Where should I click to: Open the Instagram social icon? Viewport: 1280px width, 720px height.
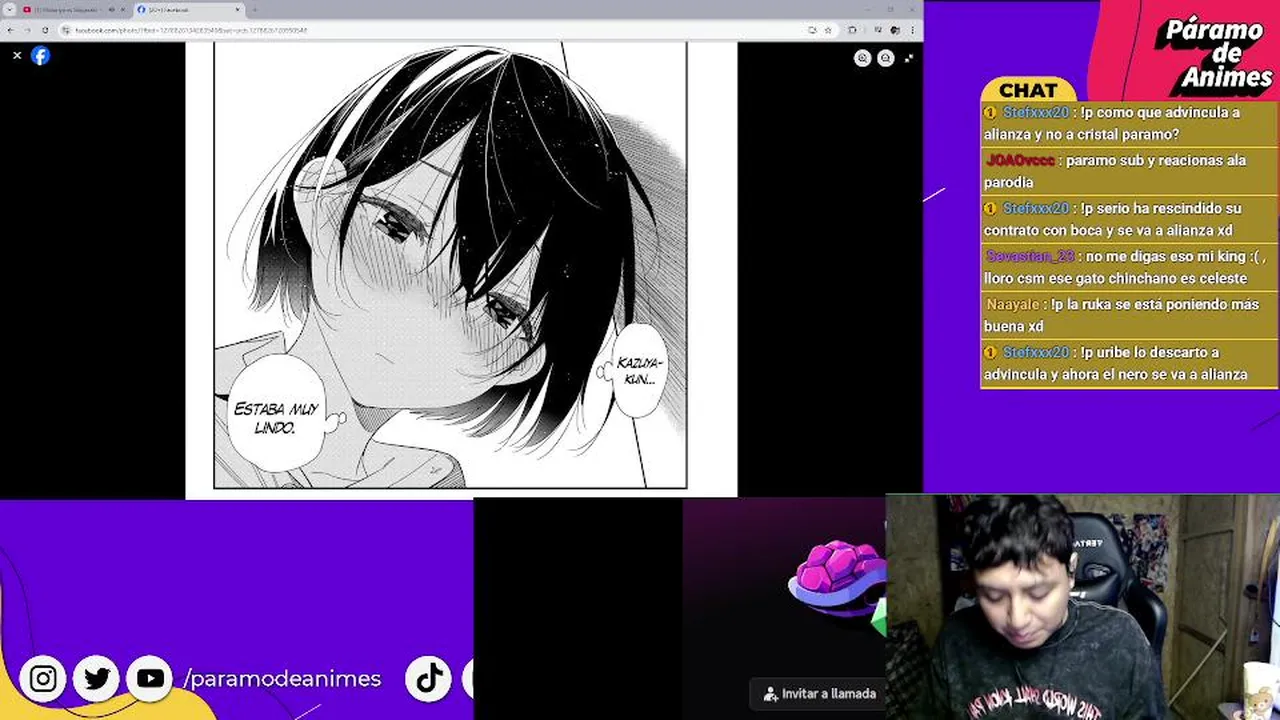coord(43,679)
